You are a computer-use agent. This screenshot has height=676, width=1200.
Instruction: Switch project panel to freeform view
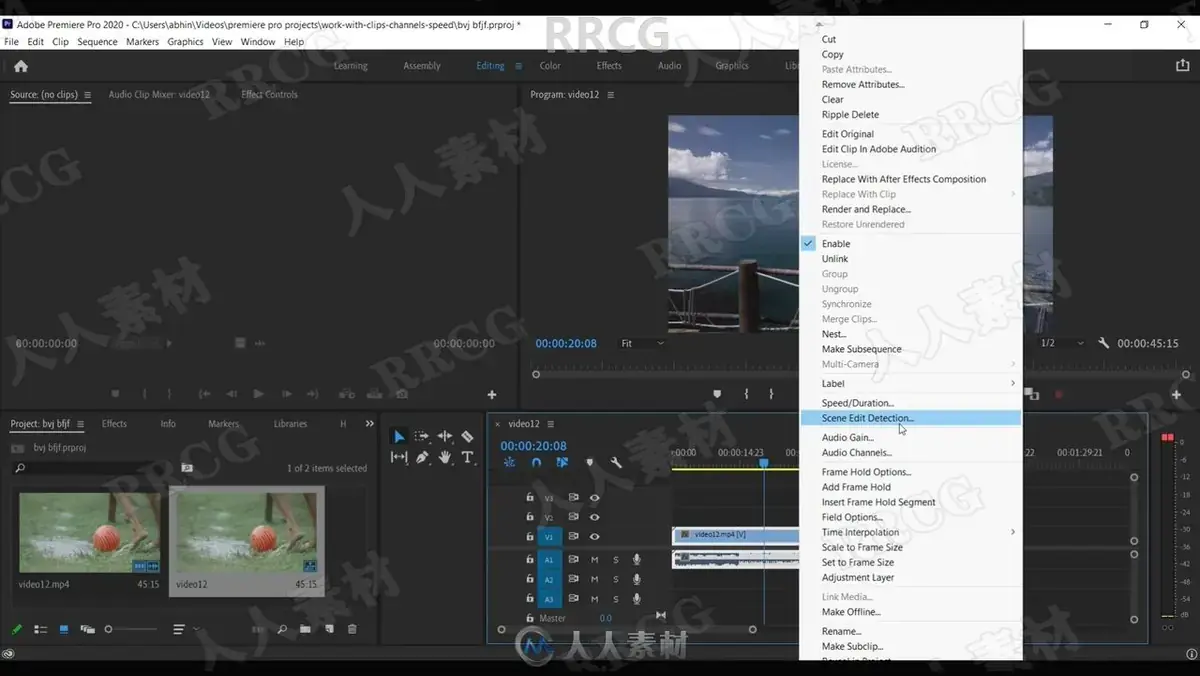point(87,629)
